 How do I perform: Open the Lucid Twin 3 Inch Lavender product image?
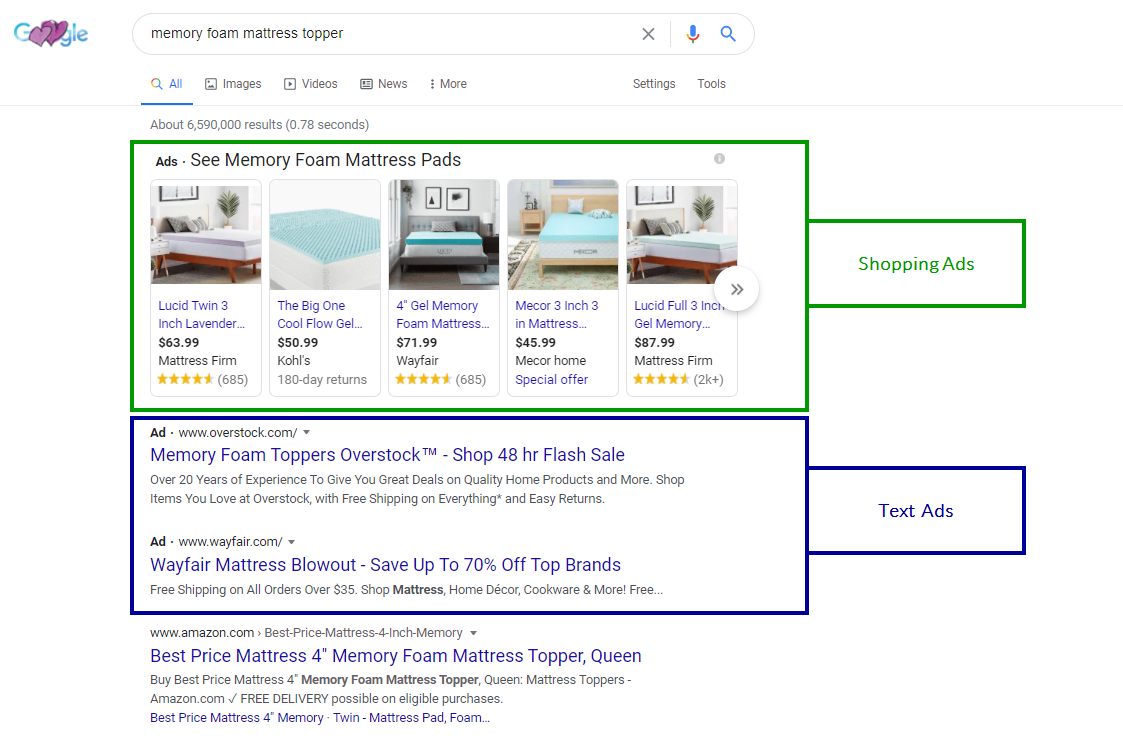pyautogui.click(x=206, y=235)
